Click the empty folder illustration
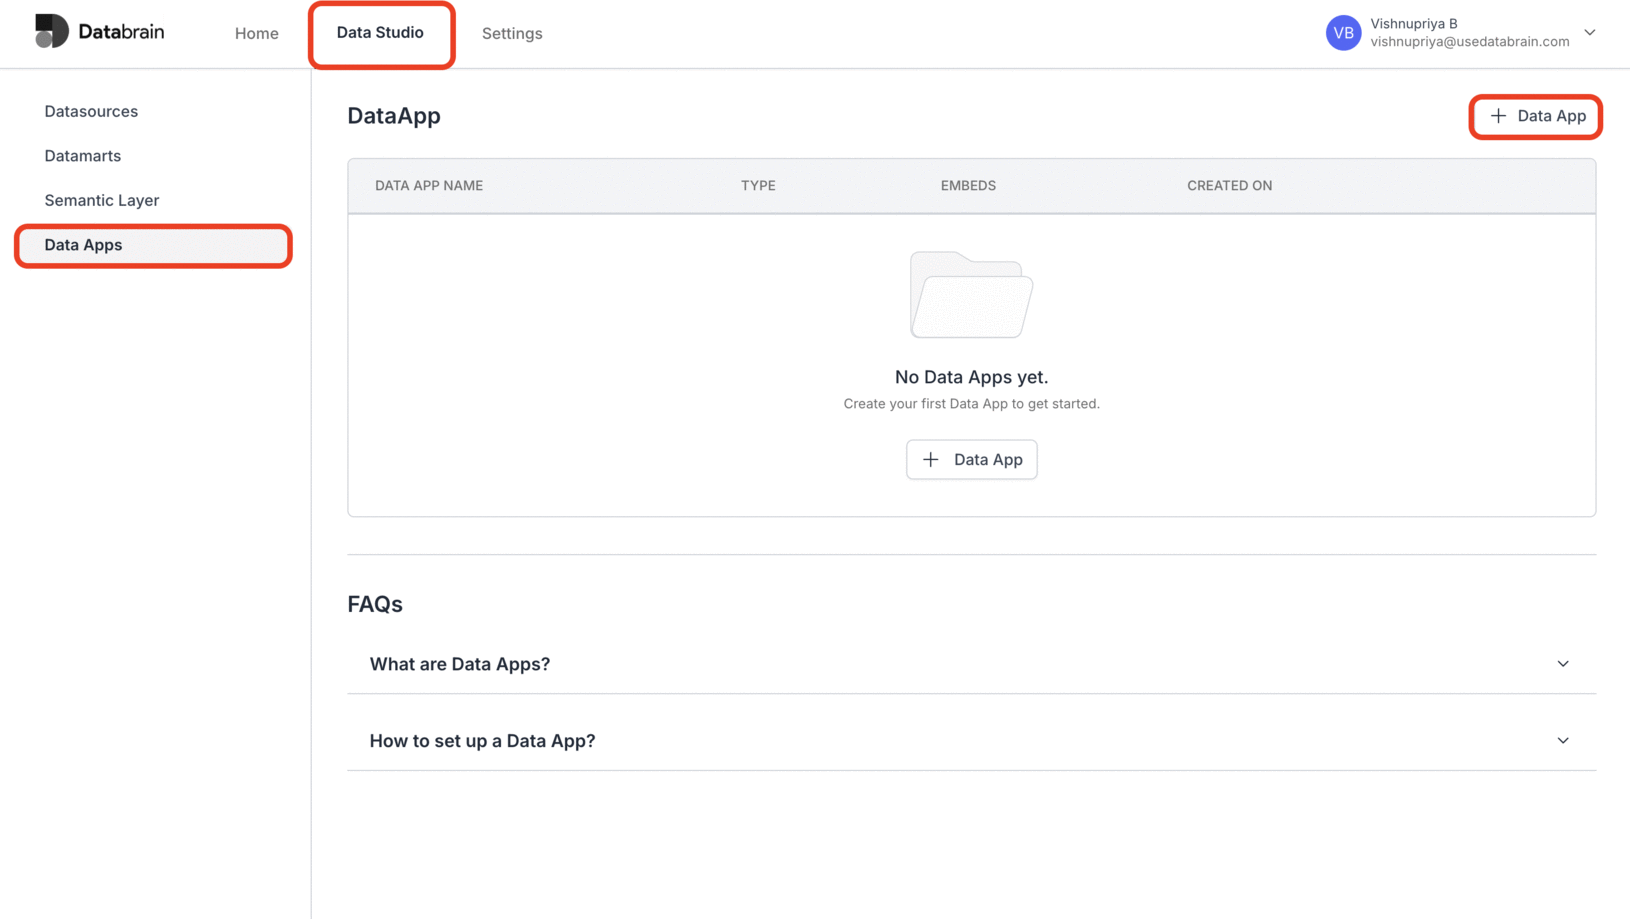The width and height of the screenshot is (1630, 919). click(x=971, y=295)
